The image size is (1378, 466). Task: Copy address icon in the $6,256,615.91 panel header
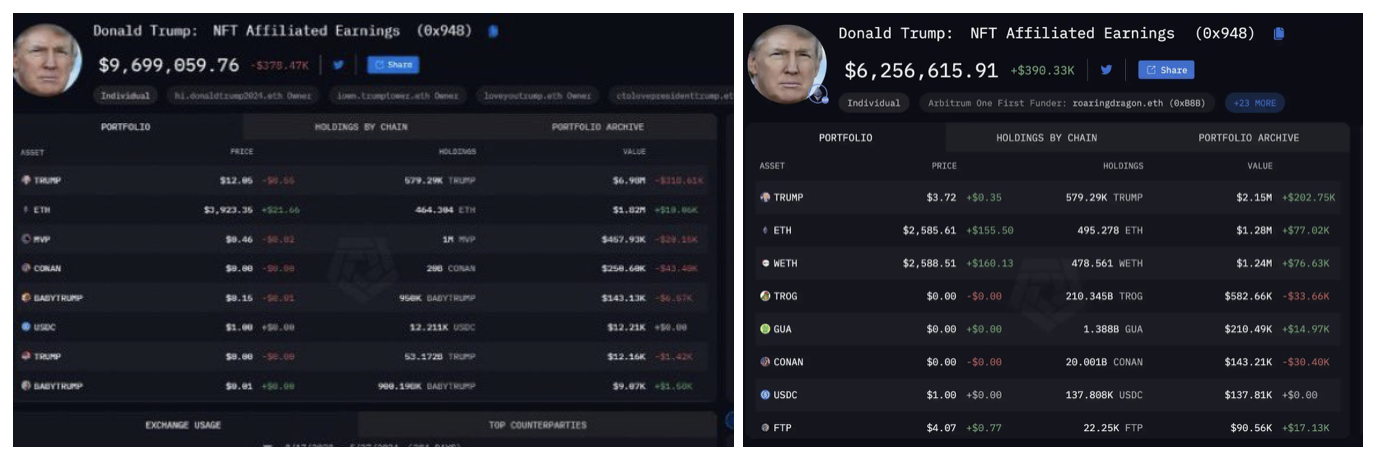(1278, 33)
